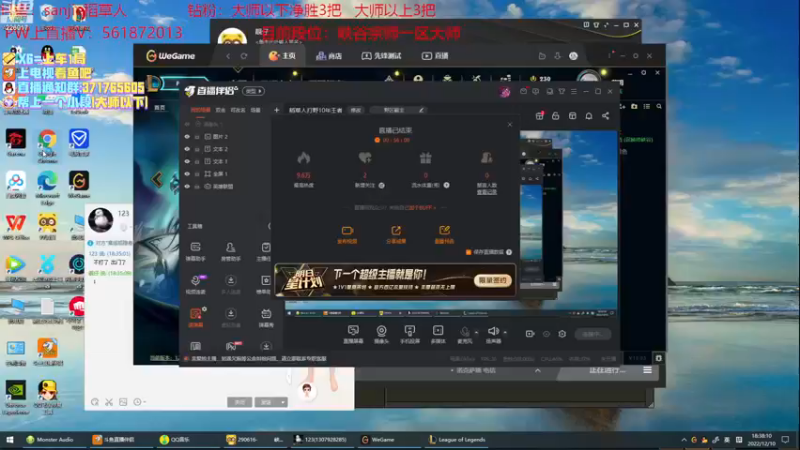Viewport: 800px width, 450px height.
Task: Click the 限量签约 button on the promo banner
Action: (x=492, y=280)
